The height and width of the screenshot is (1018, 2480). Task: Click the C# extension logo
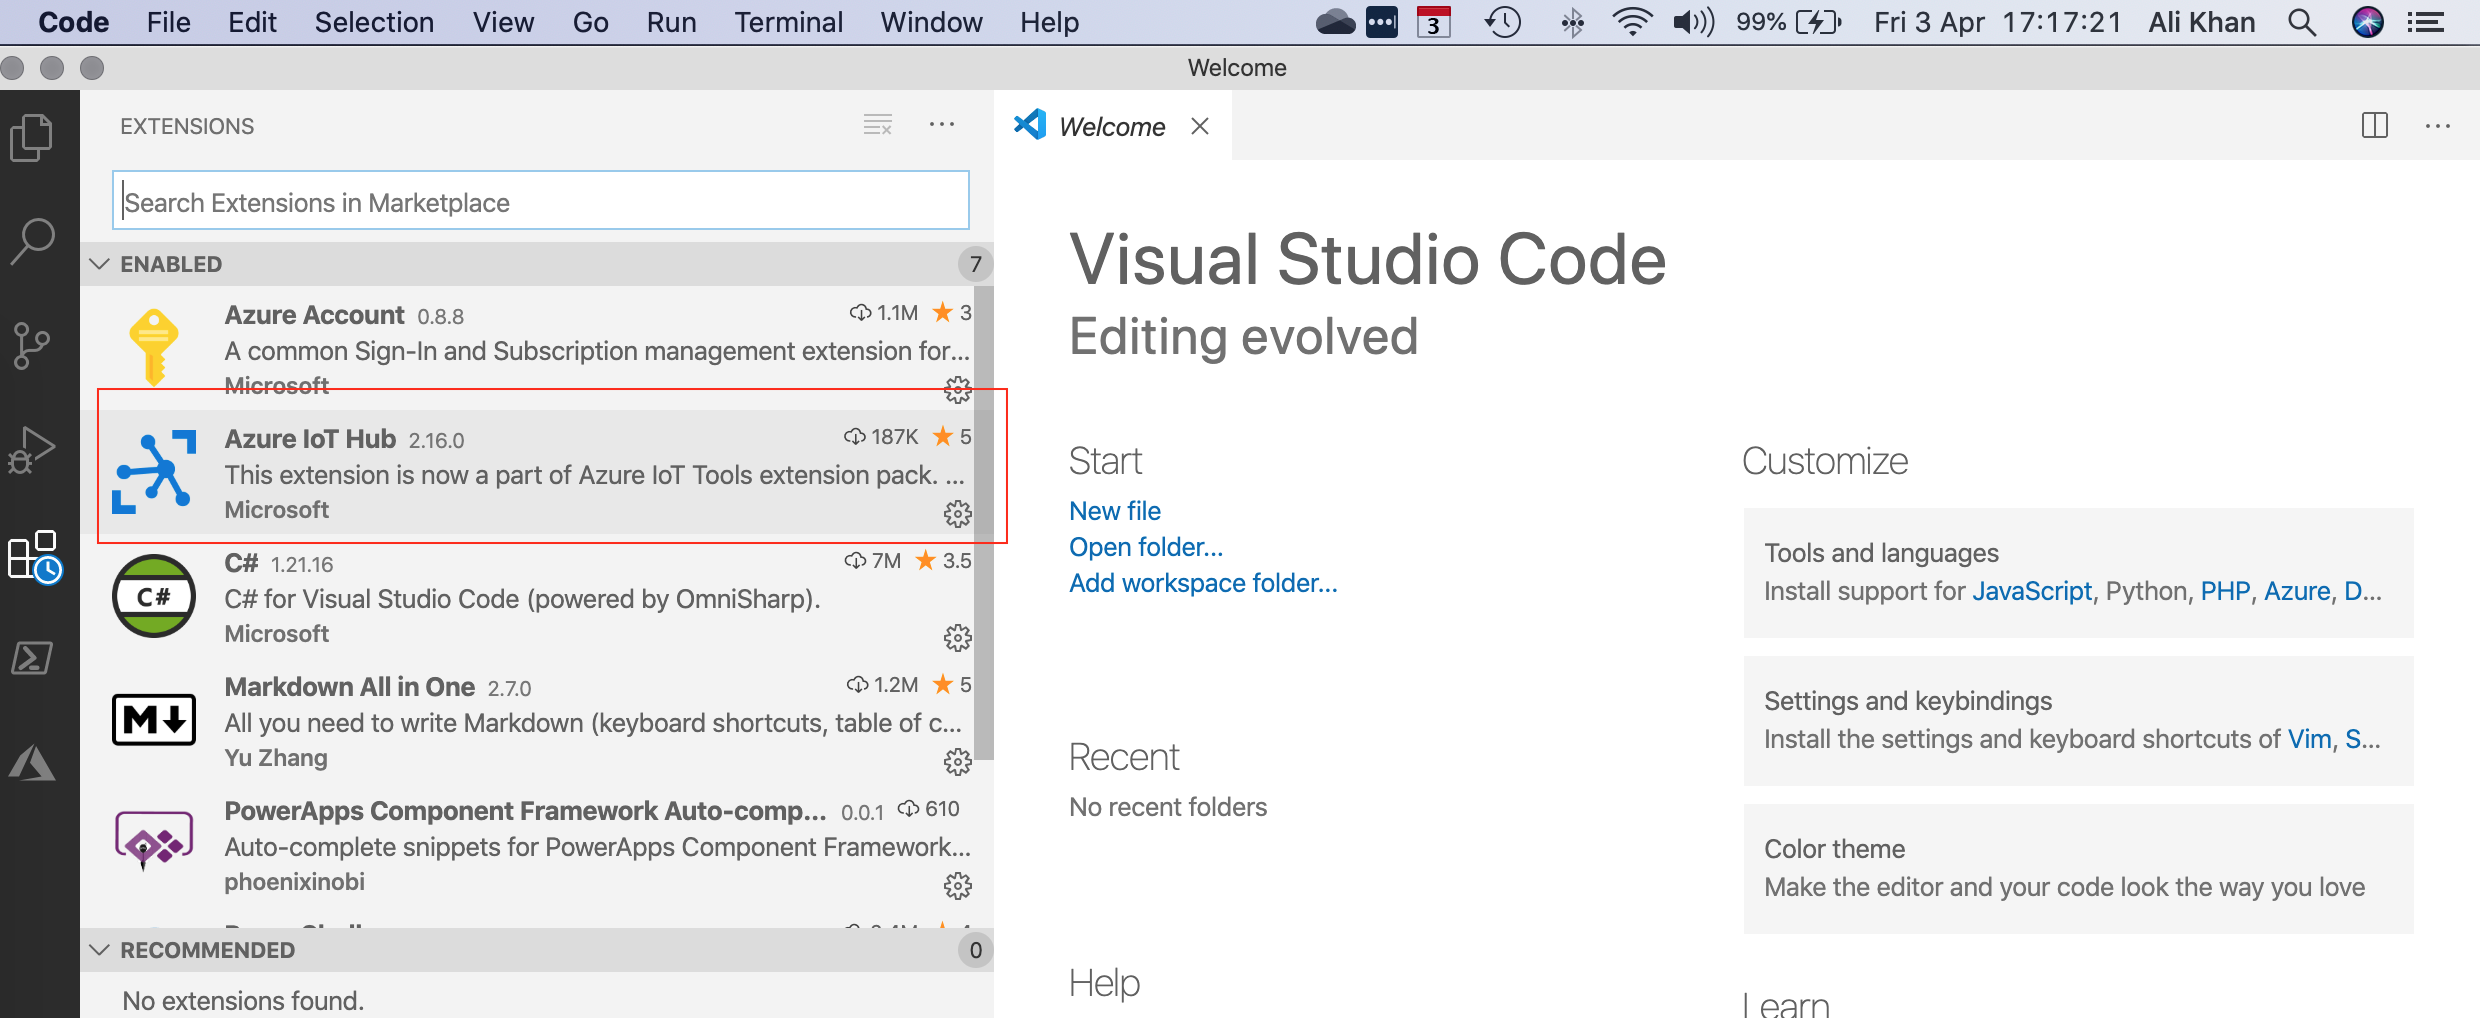click(154, 596)
